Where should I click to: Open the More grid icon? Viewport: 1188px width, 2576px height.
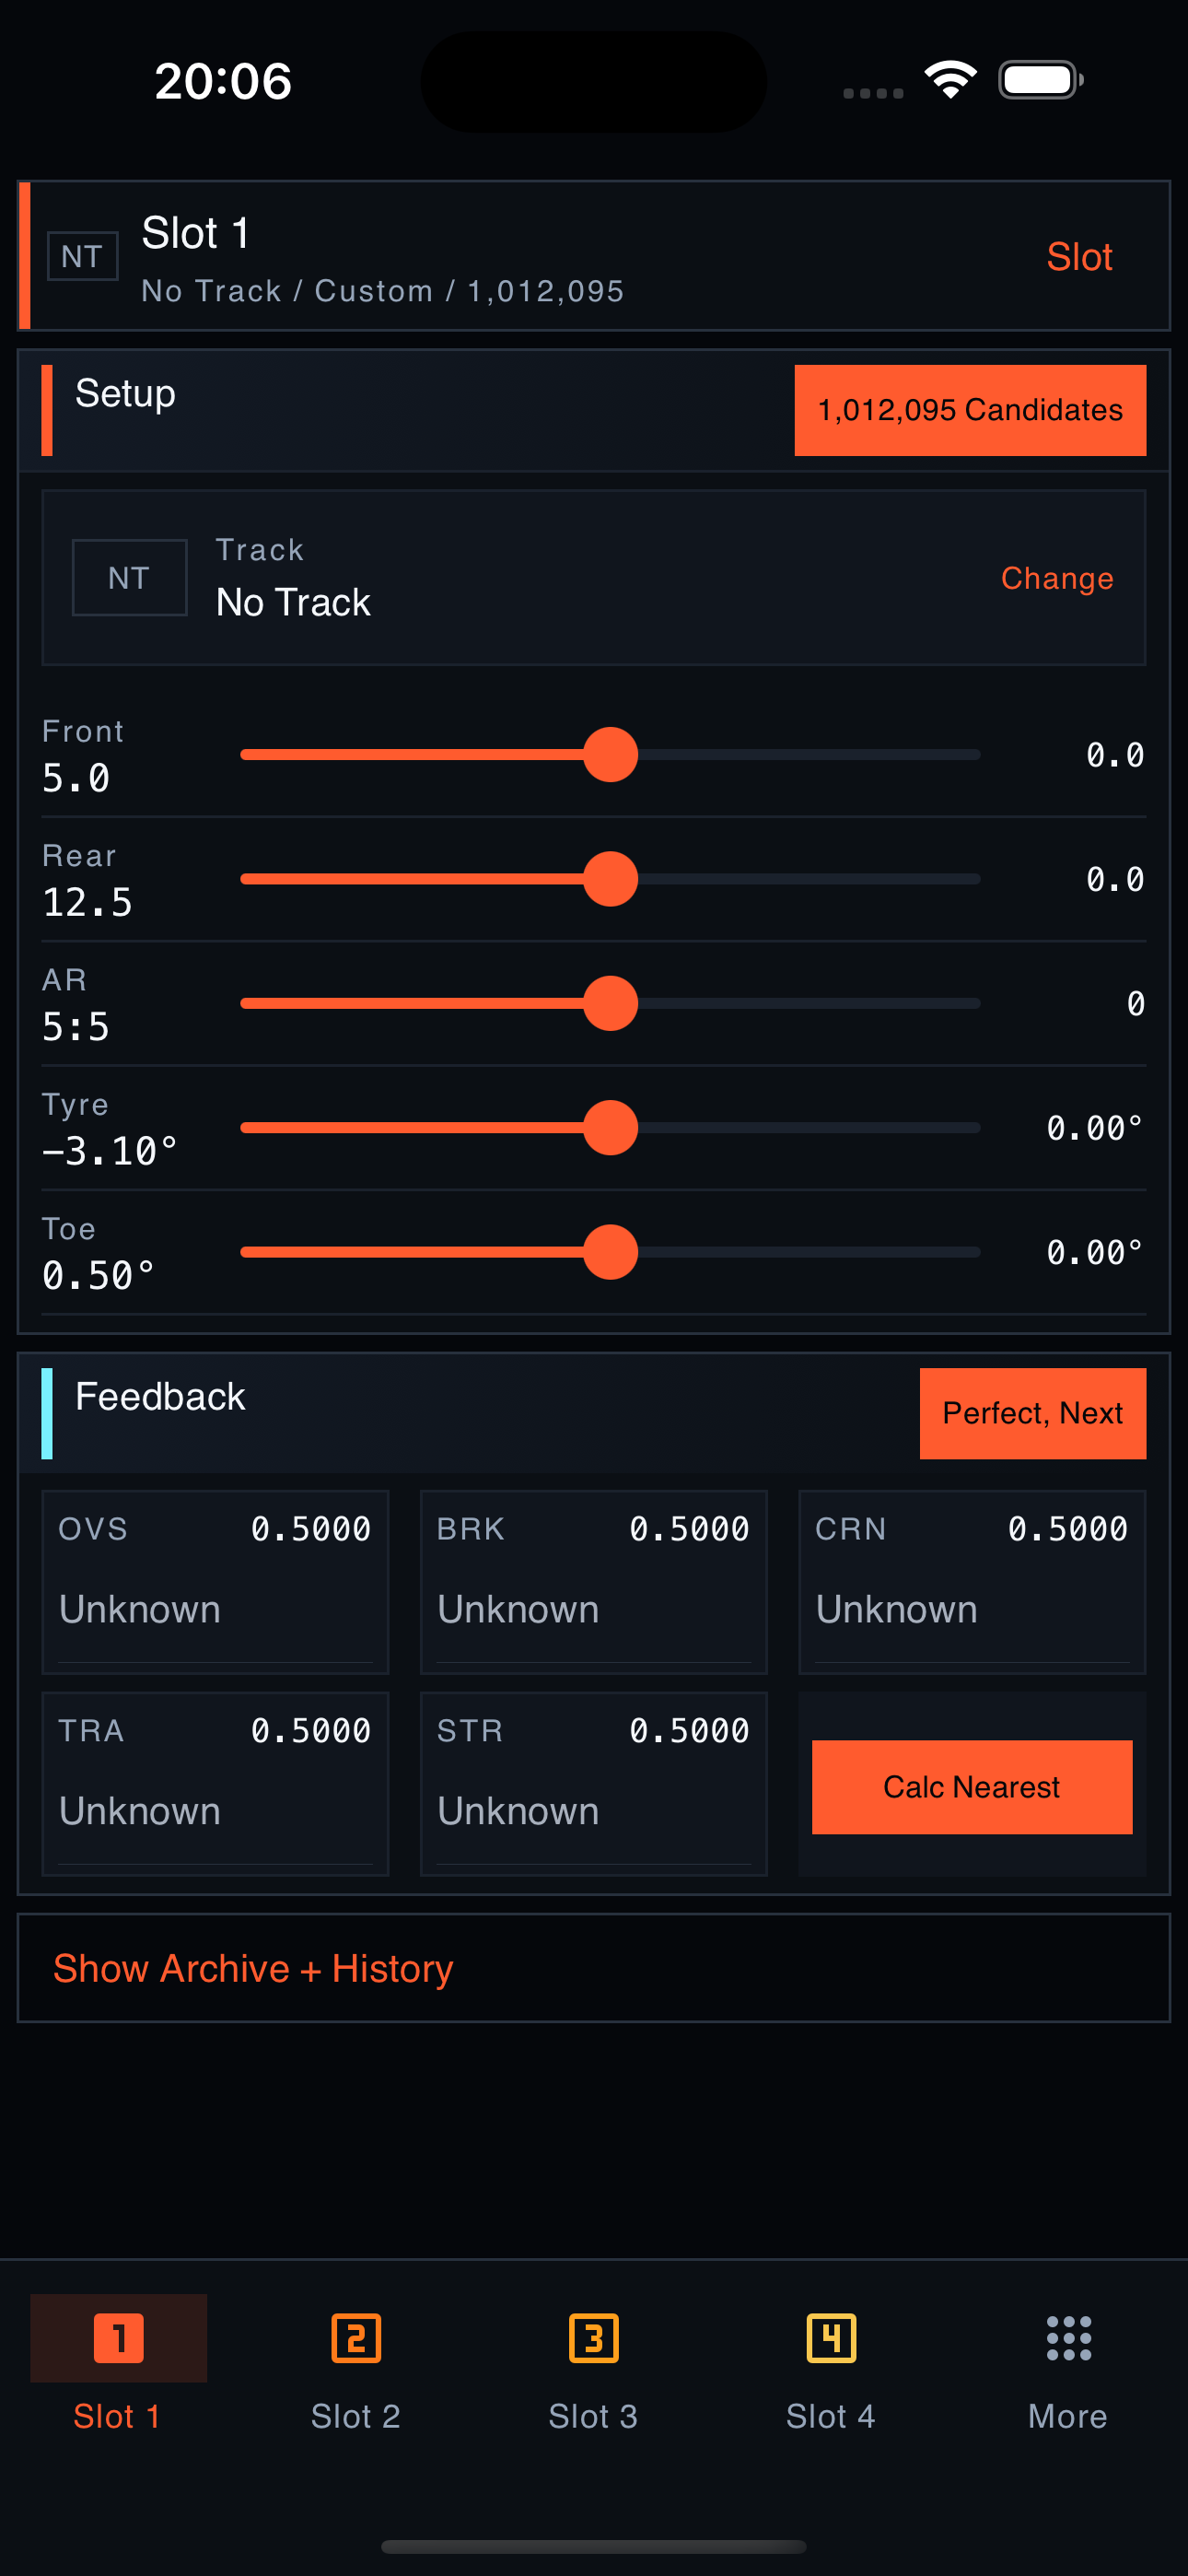coord(1067,2340)
